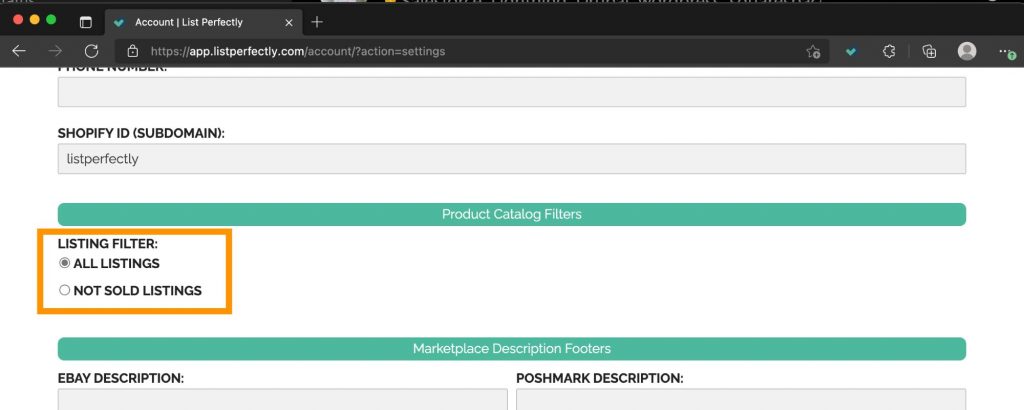This screenshot has width=1024, height=410.
Task: Select the ALL LISTINGS radio option
Action: pos(65,264)
